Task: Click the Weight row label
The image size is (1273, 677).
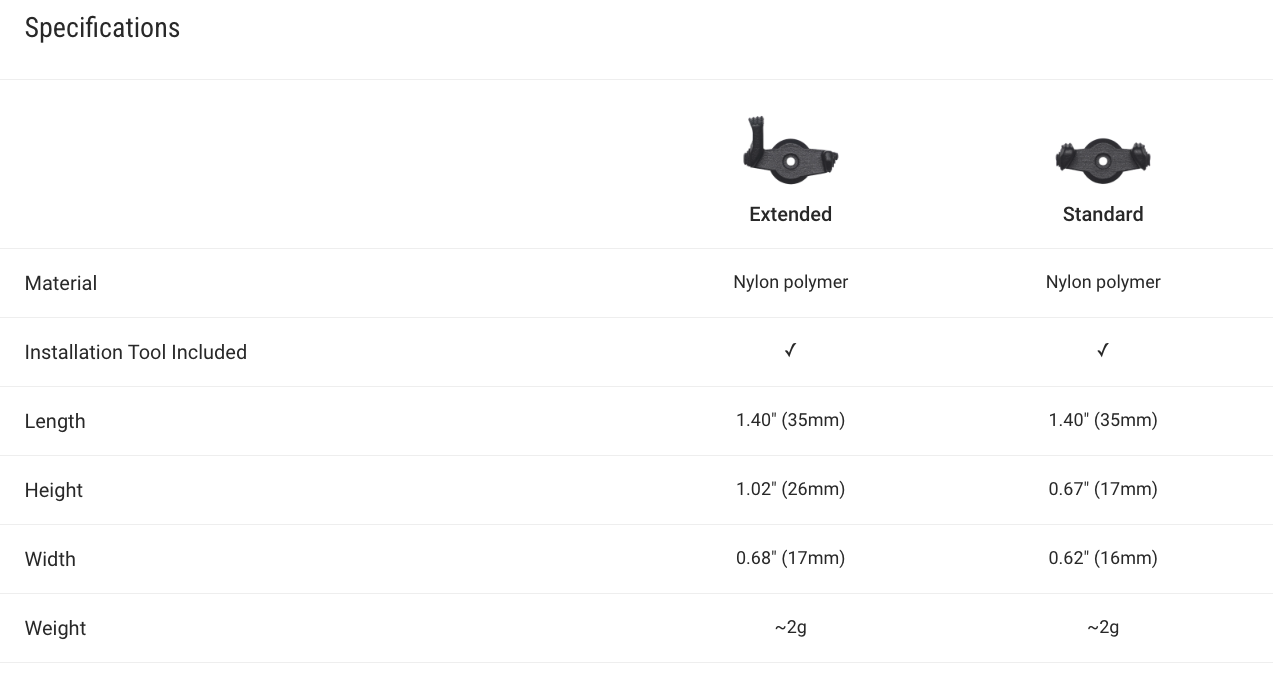Action: (x=55, y=628)
